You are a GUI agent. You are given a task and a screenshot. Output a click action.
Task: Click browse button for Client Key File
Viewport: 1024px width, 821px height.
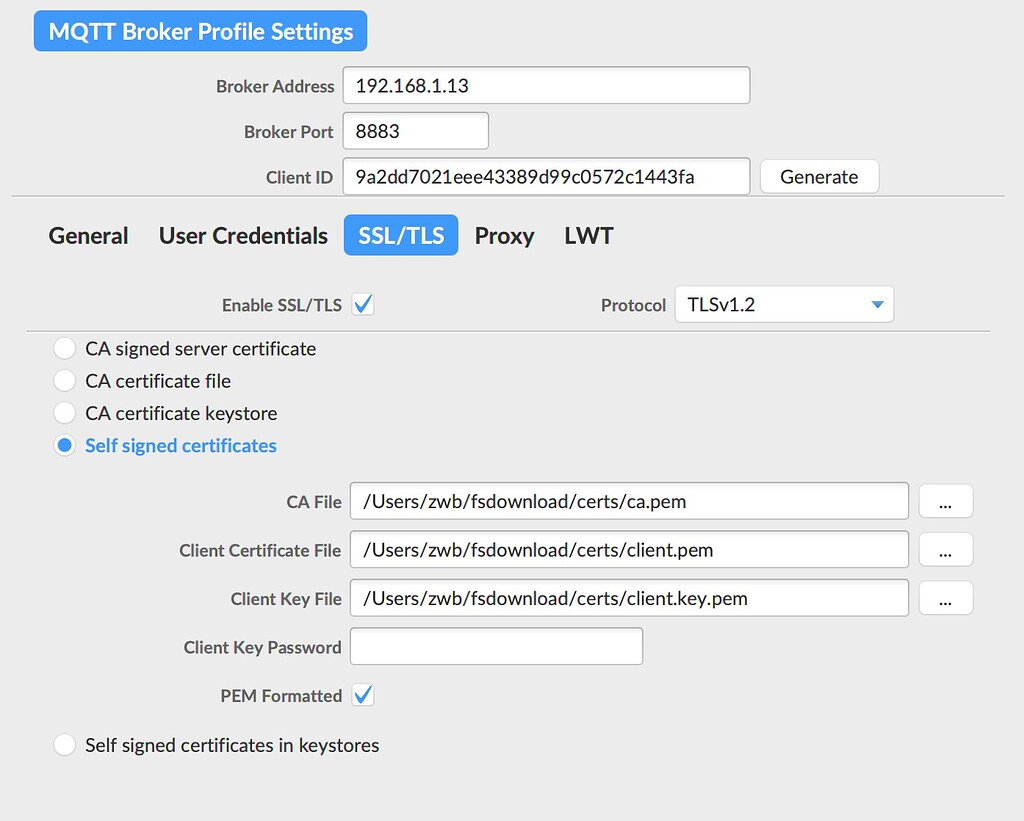[945, 598]
